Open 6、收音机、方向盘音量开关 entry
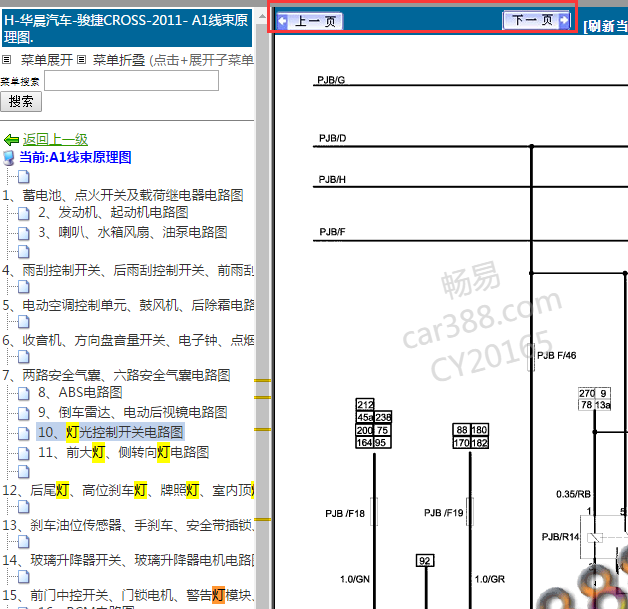 [x=128, y=340]
